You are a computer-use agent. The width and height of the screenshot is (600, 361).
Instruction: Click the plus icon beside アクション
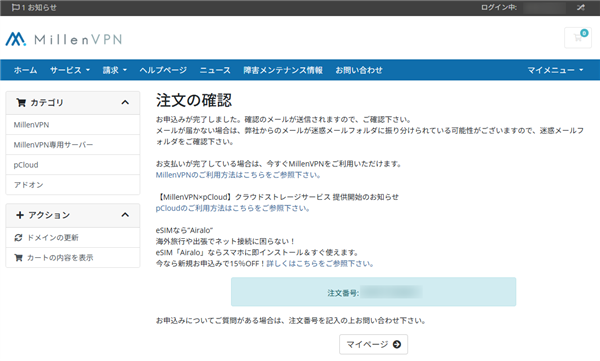coord(20,215)
